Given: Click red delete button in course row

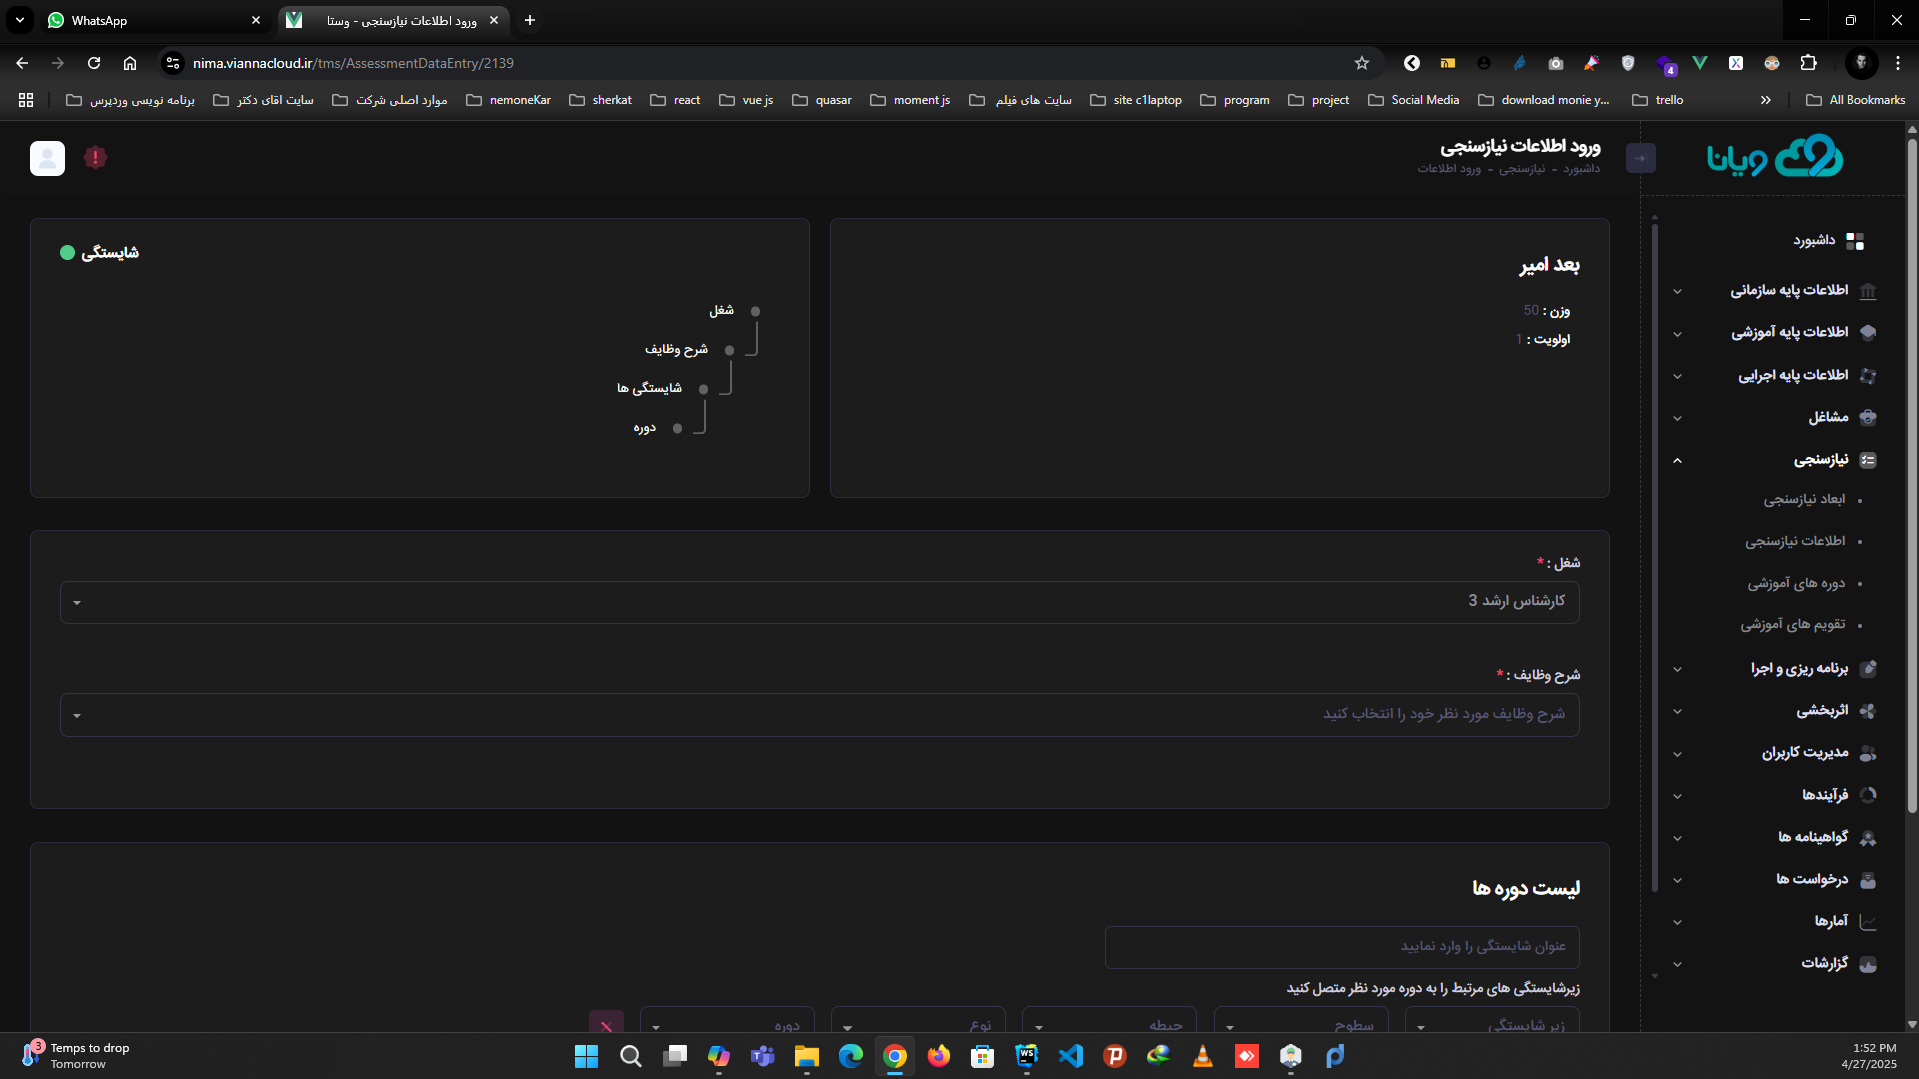Looking at the screenshot, I should tap(606, 1024).
